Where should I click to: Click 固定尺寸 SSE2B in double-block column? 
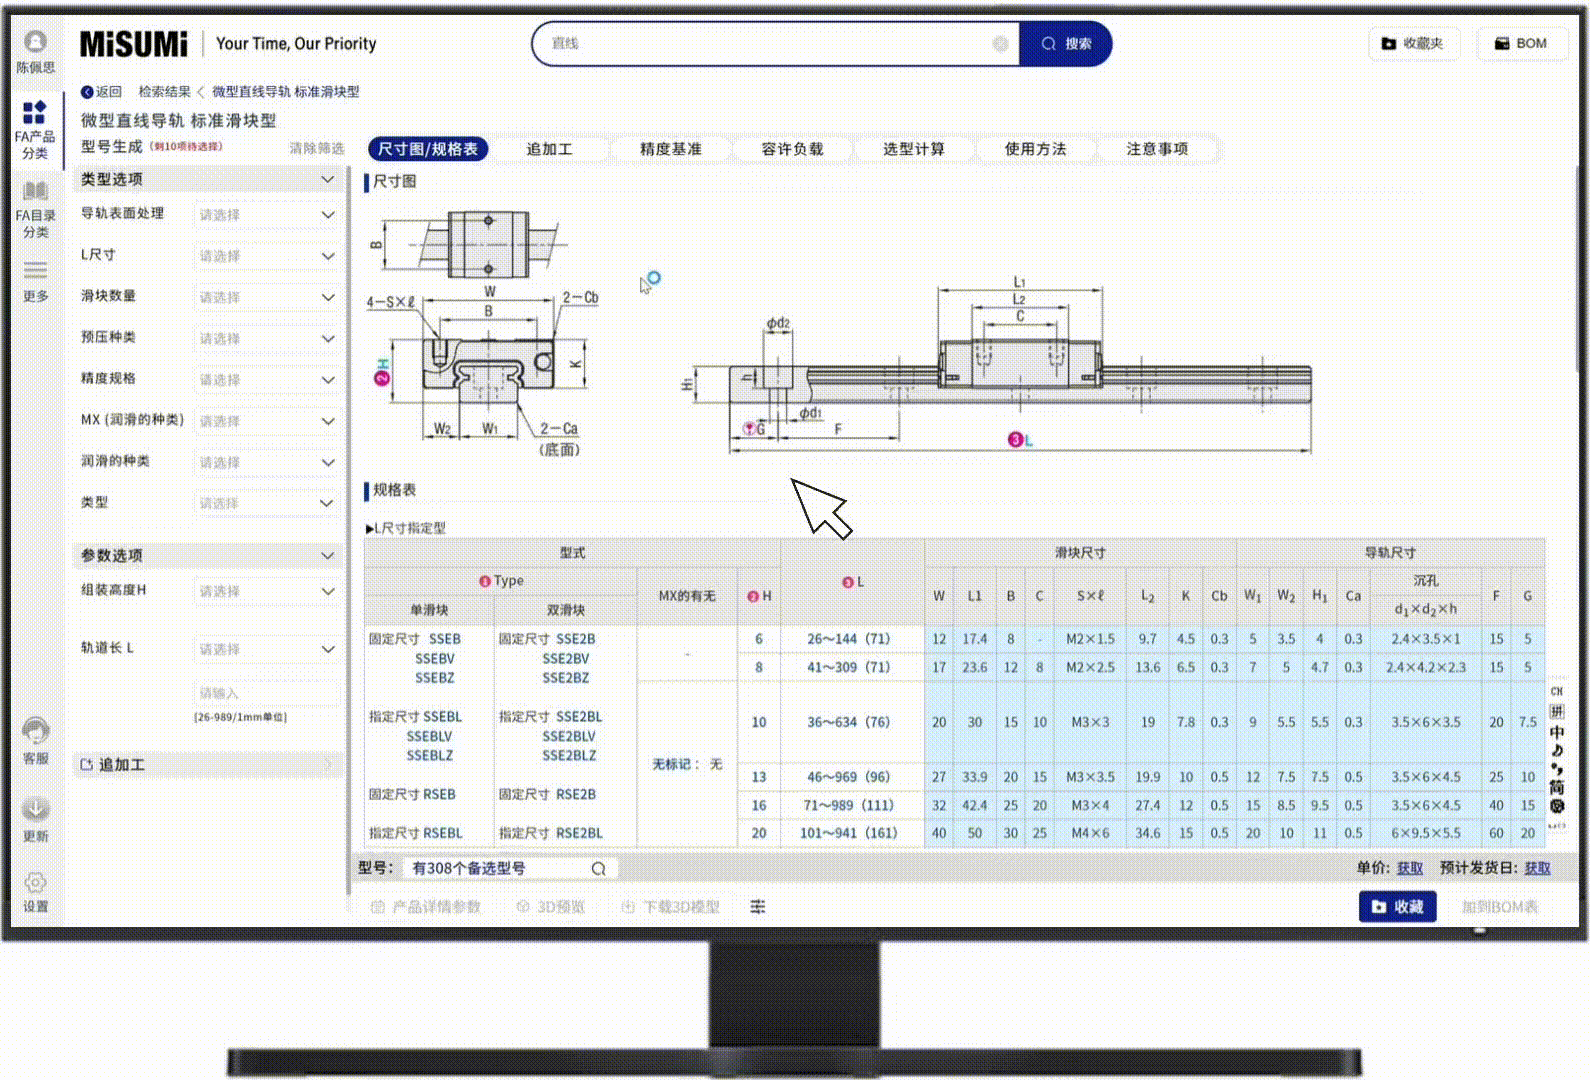(x=547, y=639)
